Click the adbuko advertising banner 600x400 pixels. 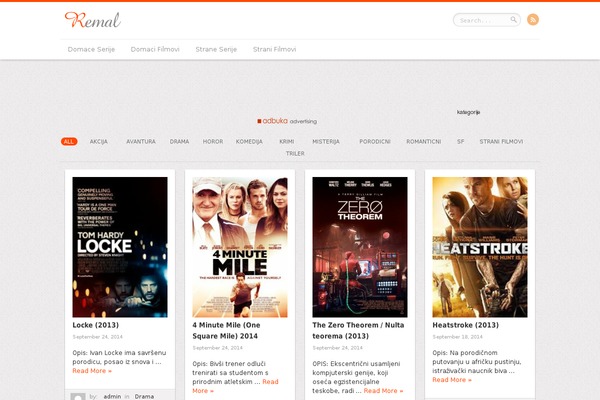click(287, 121)
